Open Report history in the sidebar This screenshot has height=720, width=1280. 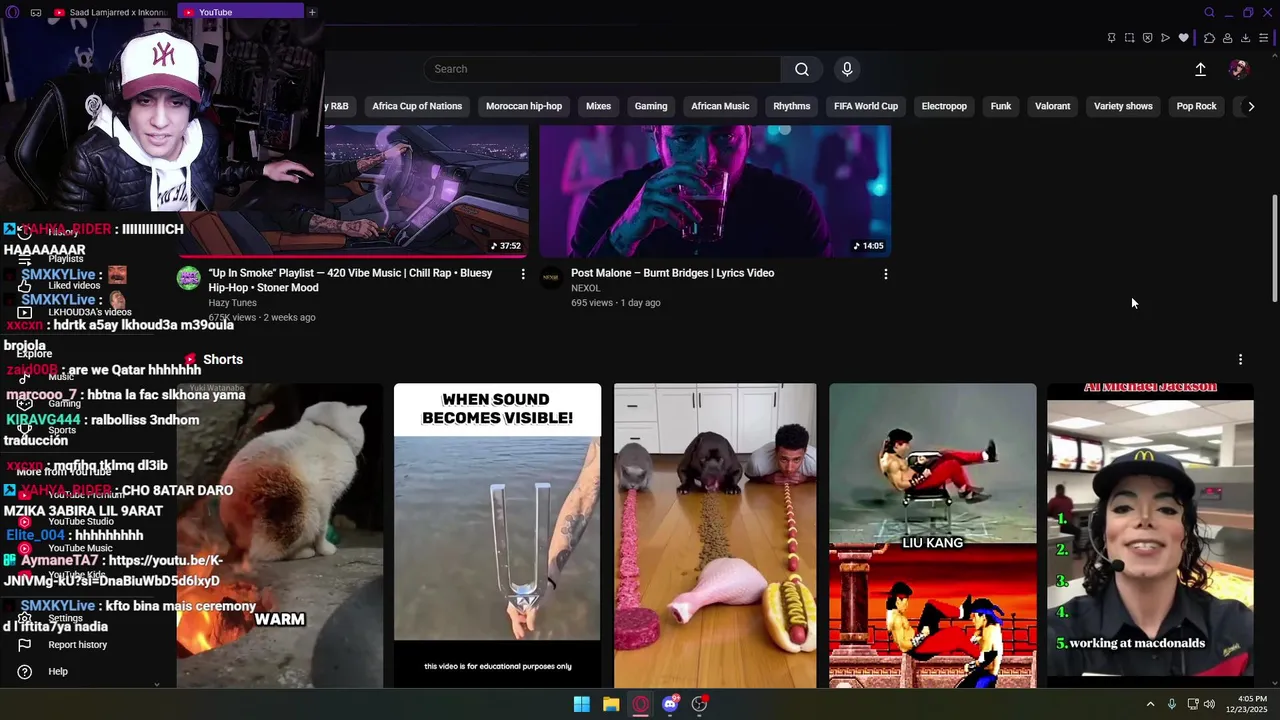(x=78, y=645)
